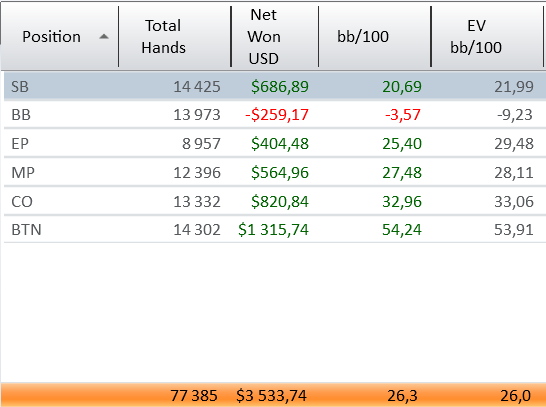Image resolution: width=546 pixels, height=407 pixels.
Task: Sort by bb/100 column header
Action: click(x=375, y=37)
